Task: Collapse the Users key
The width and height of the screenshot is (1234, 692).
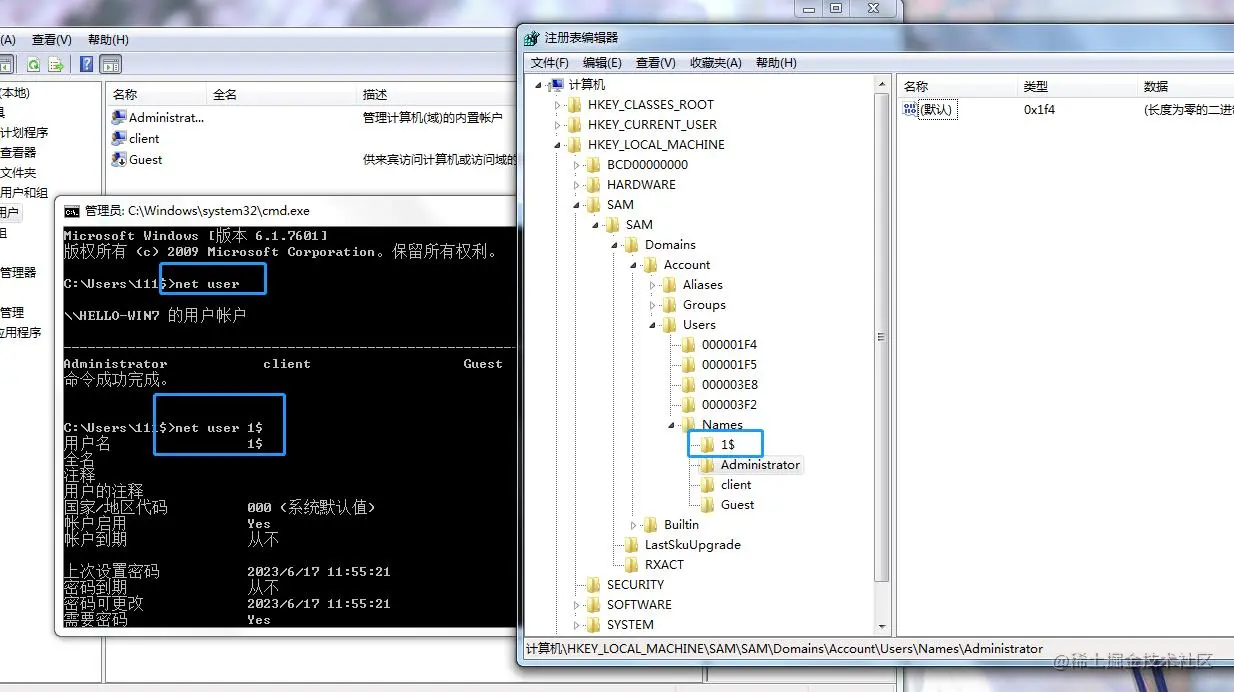Action: click(x=653, y=325)
